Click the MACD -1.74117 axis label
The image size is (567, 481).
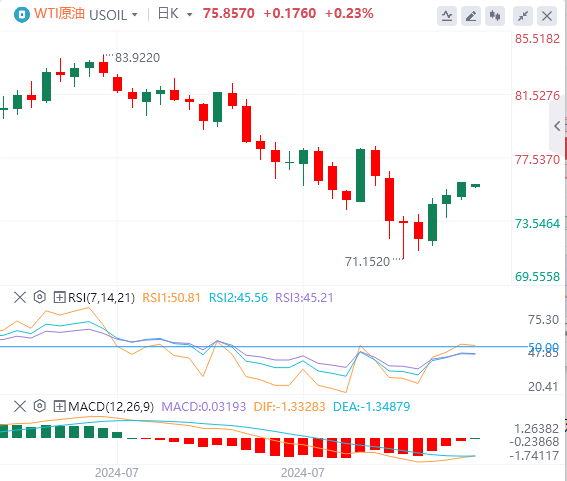coord(534,456)
